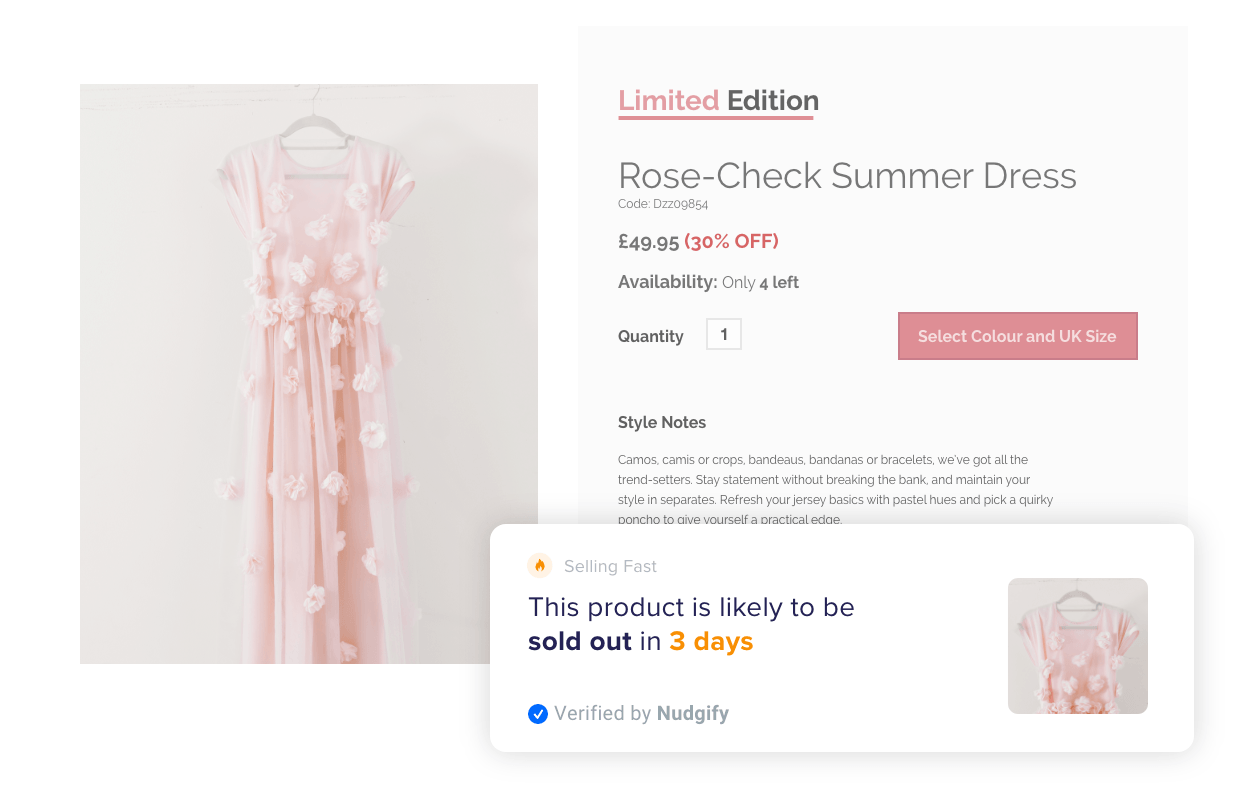Click the red 30% OFF label
The height and width of the screenshot is (792, 1234).
coord(731,242)
